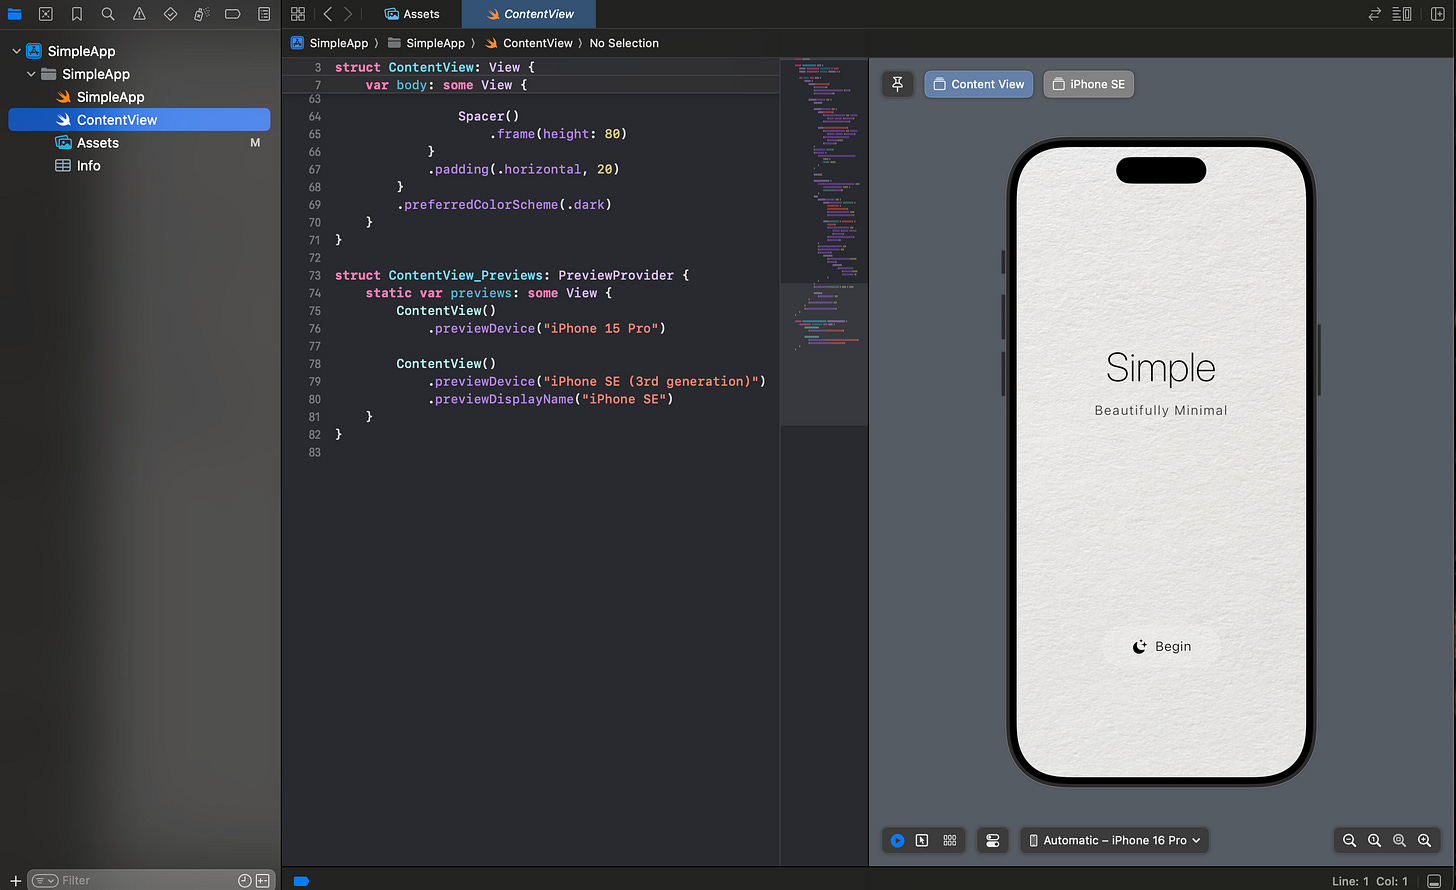The image size is (1456, 890).
Task: Switch to the Assets editor tab
Action: 412,14
